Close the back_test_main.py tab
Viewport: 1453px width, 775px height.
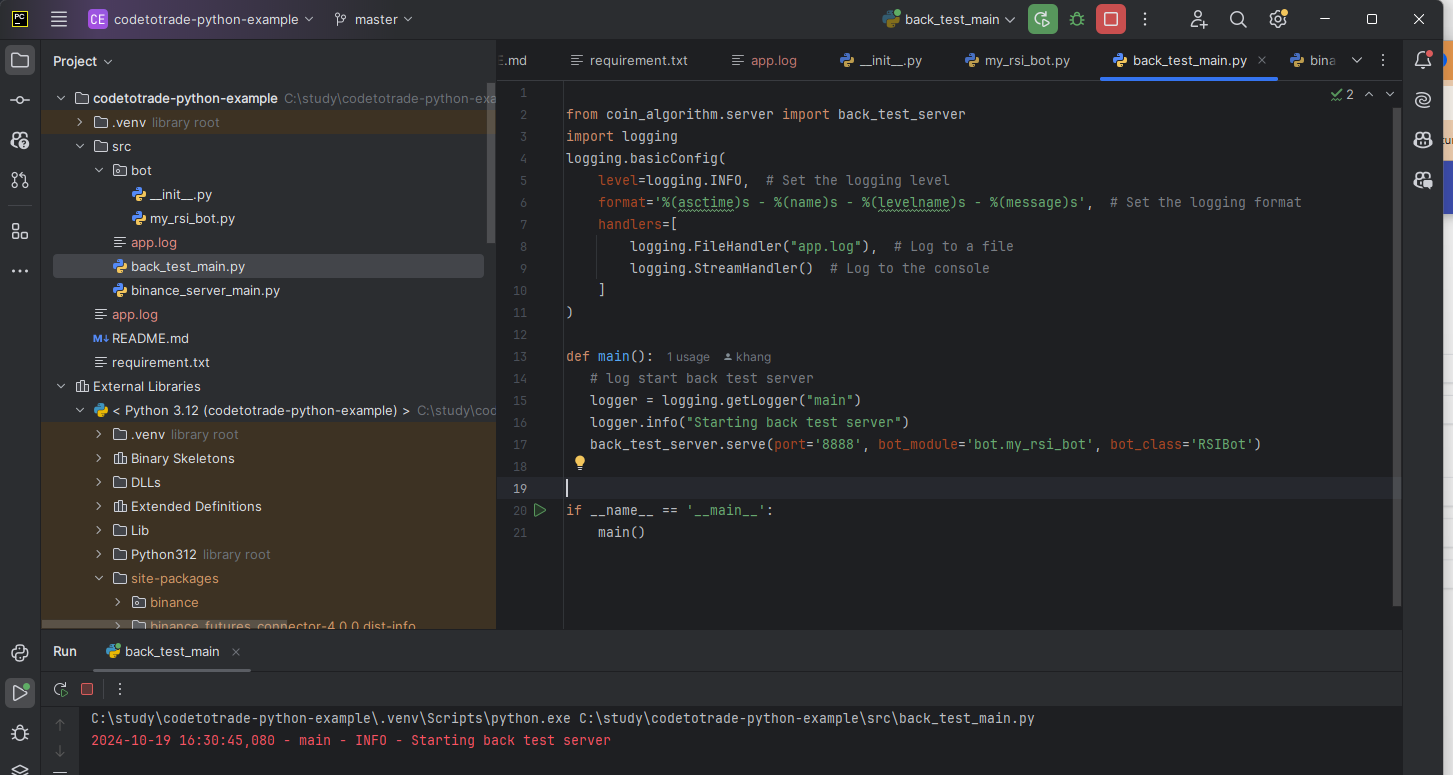pos(1262,60)
